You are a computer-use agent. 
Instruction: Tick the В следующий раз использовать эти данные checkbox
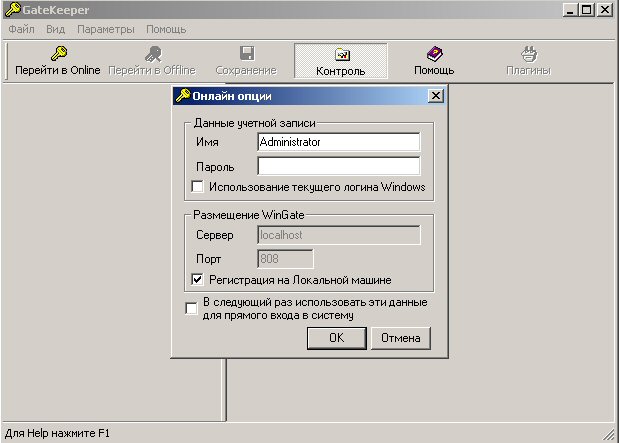point(191,308)
